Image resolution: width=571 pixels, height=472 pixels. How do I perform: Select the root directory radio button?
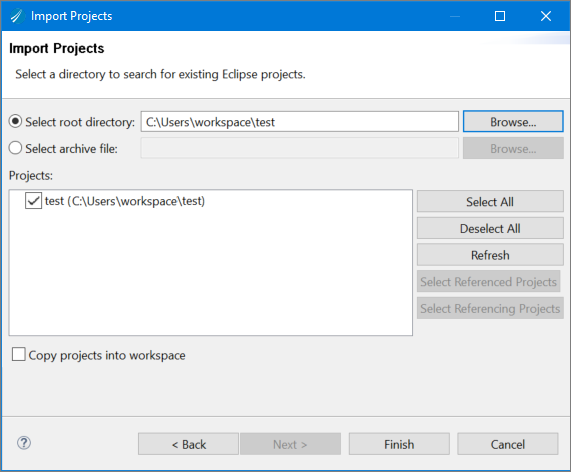pos(15,122)
